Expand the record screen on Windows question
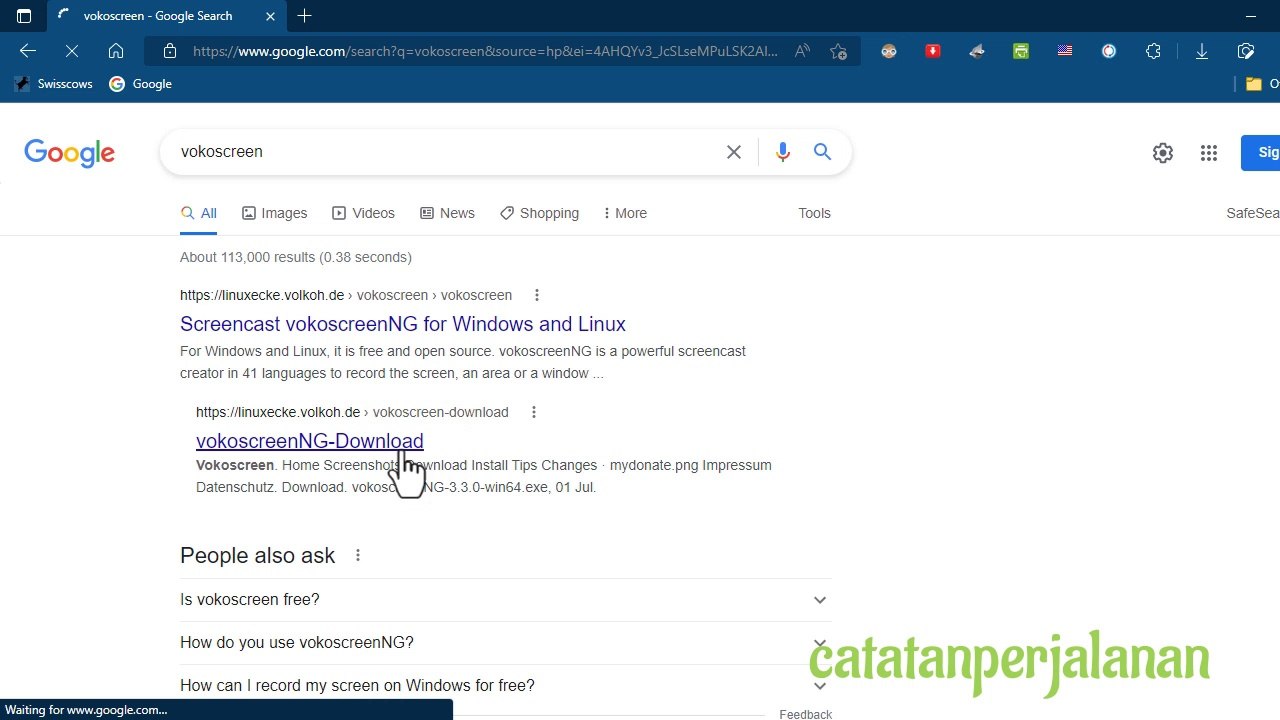 point(506,686)
